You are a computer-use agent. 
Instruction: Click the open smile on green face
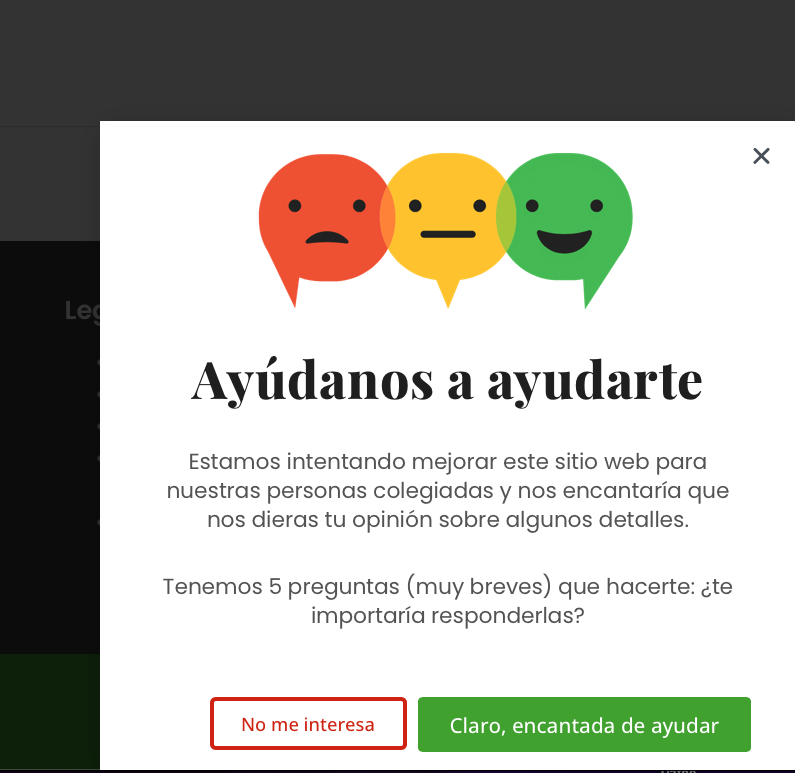(x=564, y=240)
